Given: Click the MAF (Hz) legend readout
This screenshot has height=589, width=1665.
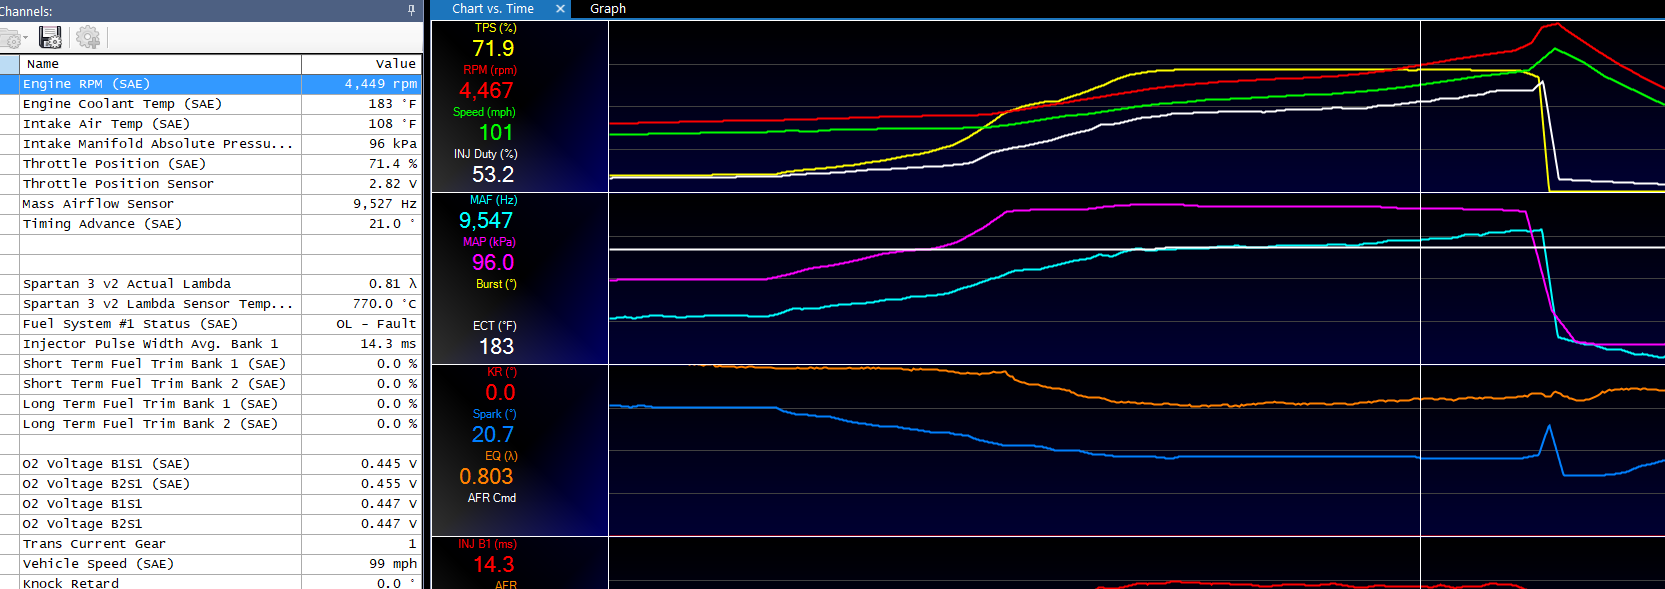Looking at the screenshot, I should [x=487, y=213].
